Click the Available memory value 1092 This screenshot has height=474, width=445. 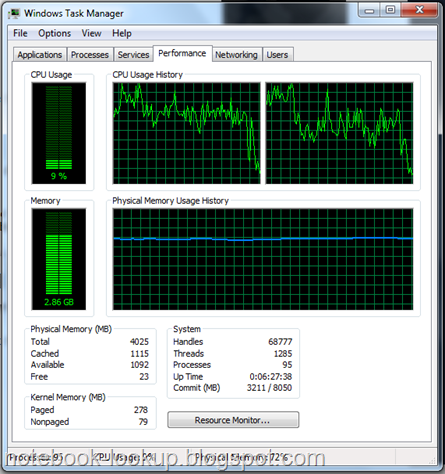coord(139,365)
